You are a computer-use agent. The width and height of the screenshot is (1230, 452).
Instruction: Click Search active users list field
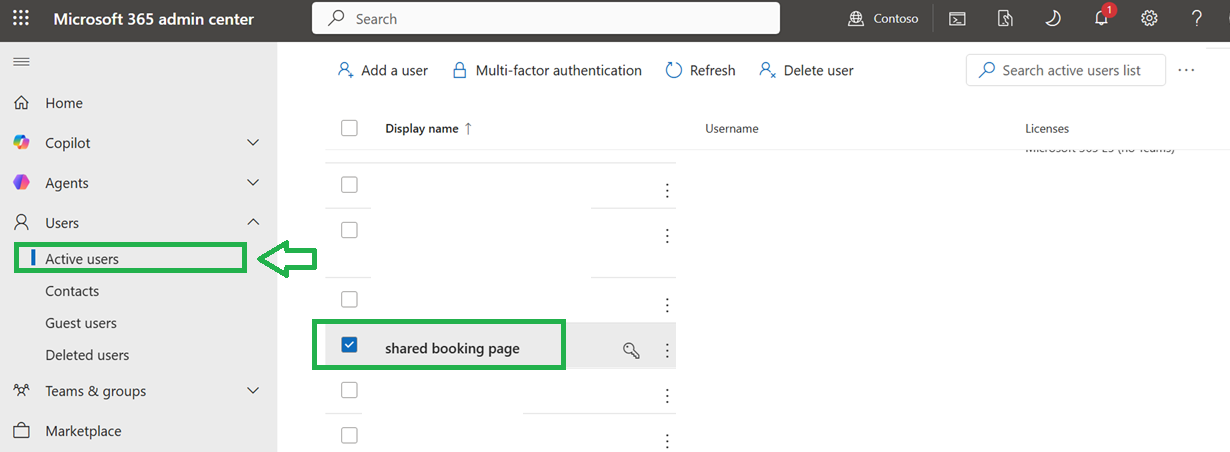[1066, 70]
